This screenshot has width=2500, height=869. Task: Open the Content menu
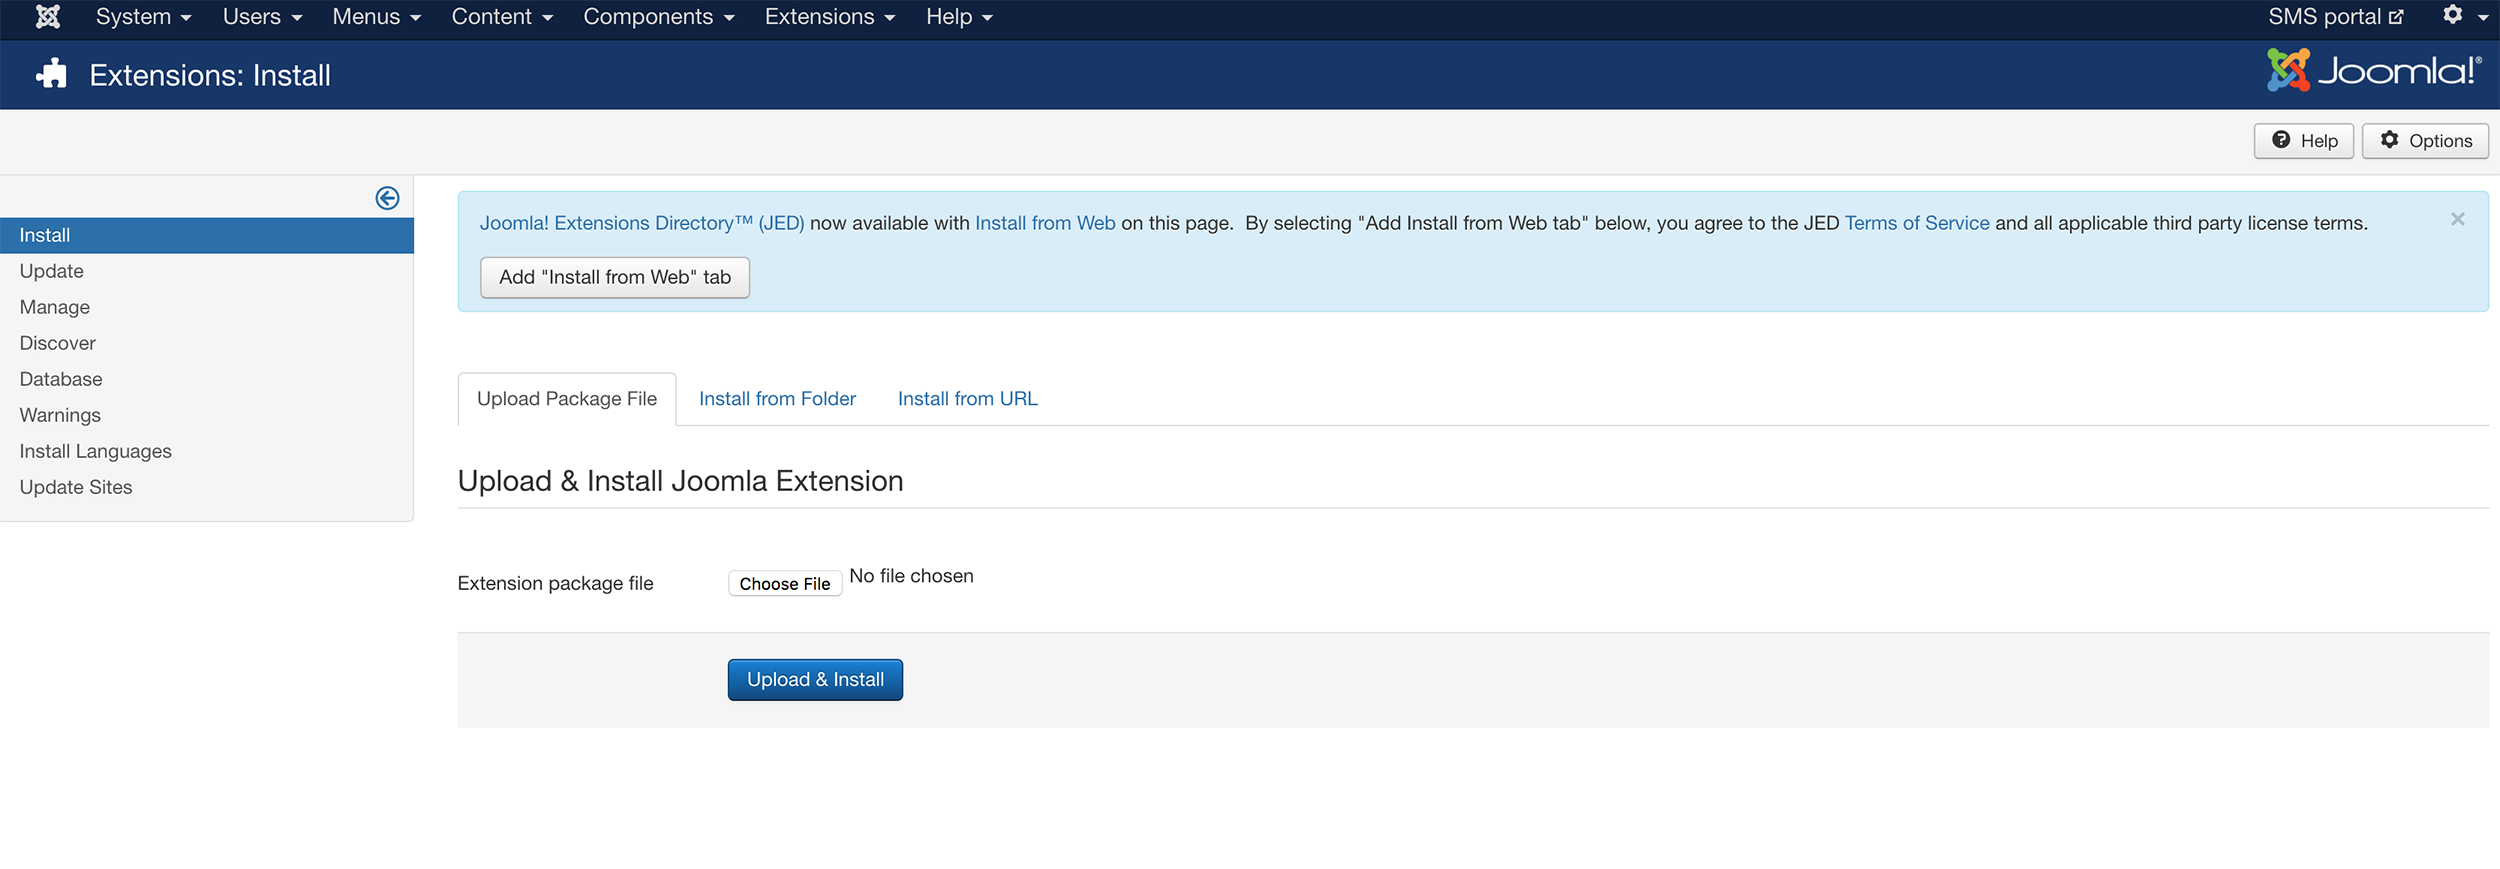502,17
